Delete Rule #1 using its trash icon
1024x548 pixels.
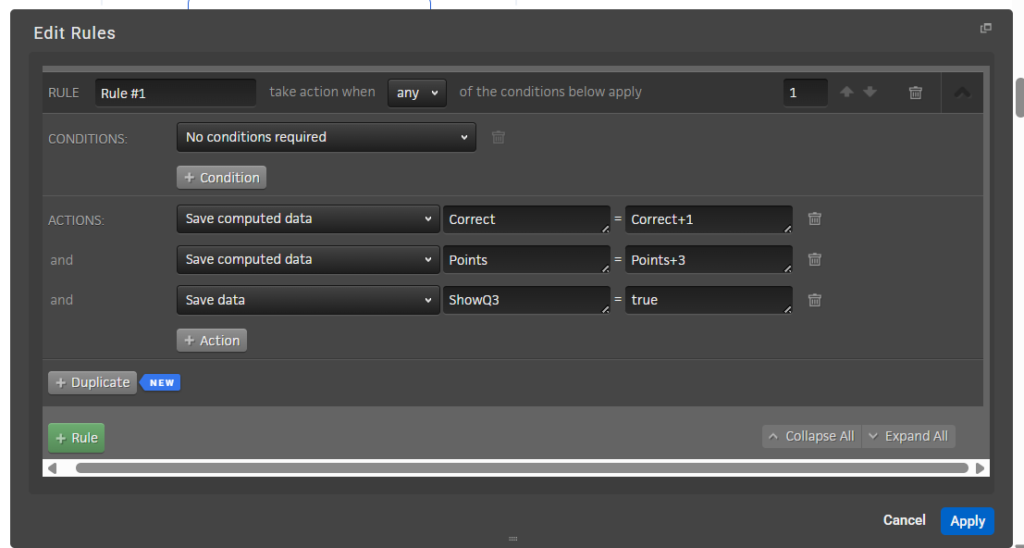coord(915,93)
